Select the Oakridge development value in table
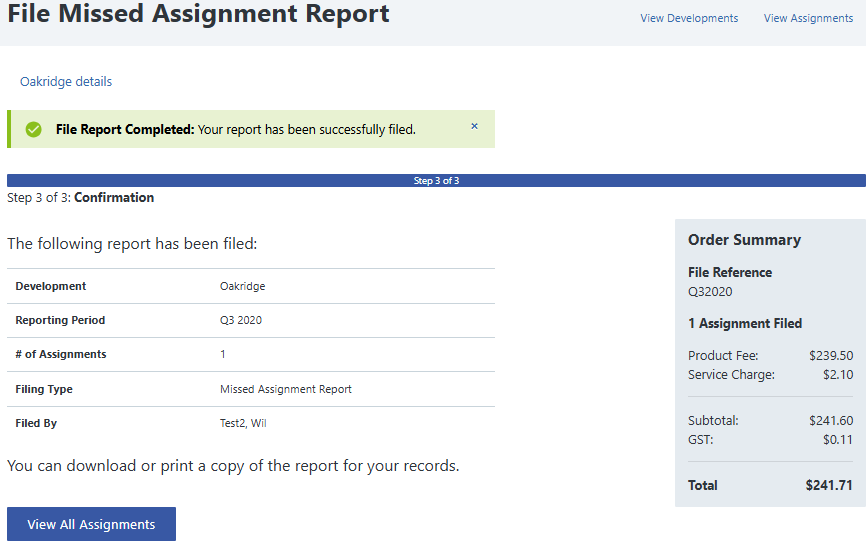The width and height of the screenshot is (866, 545). pyautogui.click(x=242, y=286)
